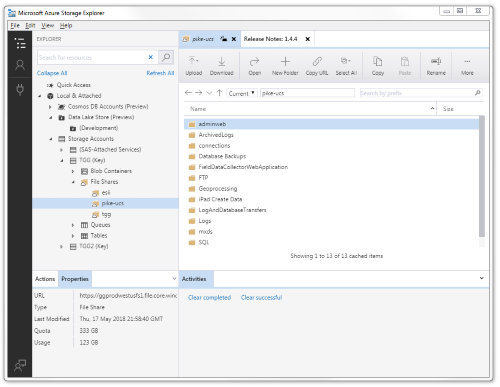Go up one level with up arrow
Screen dimensions: 500x387
tap(219, 93)
